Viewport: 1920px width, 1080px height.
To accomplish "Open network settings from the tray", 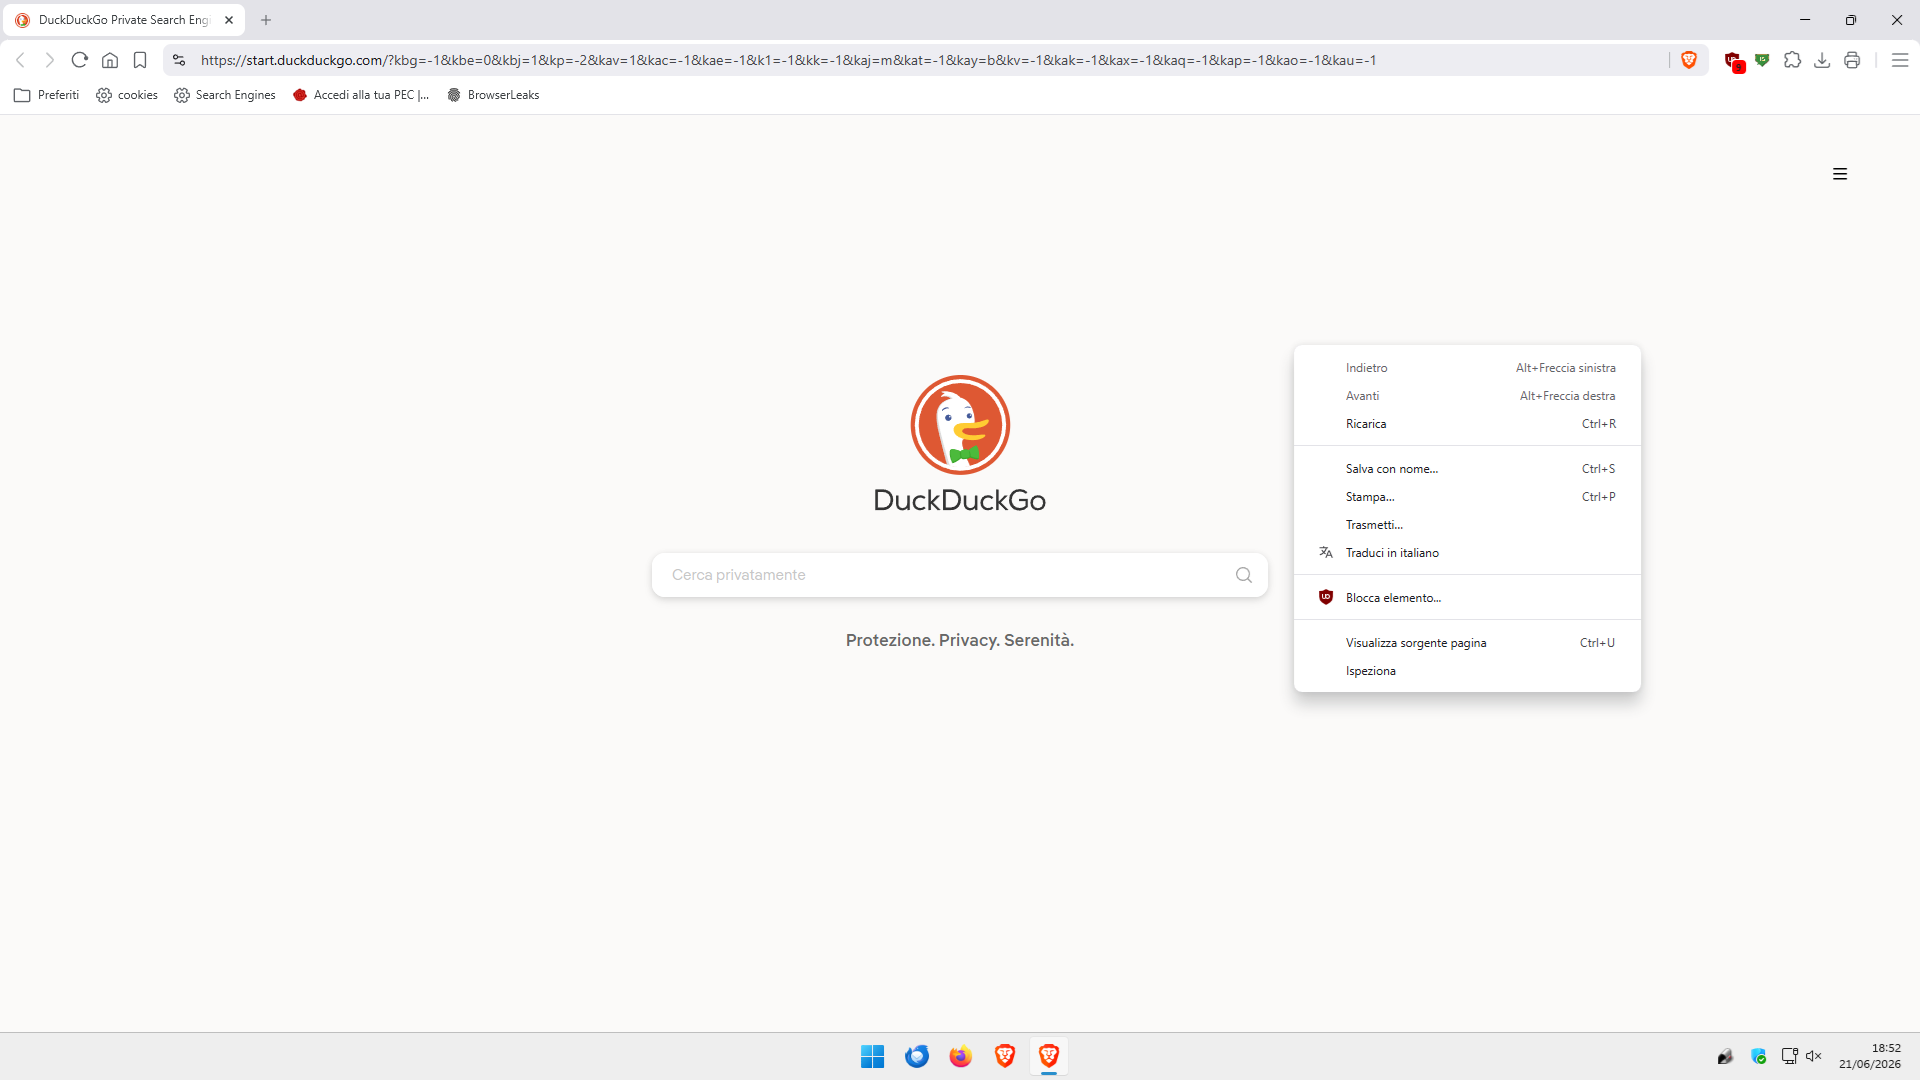I will [x=1789, y=1056].
